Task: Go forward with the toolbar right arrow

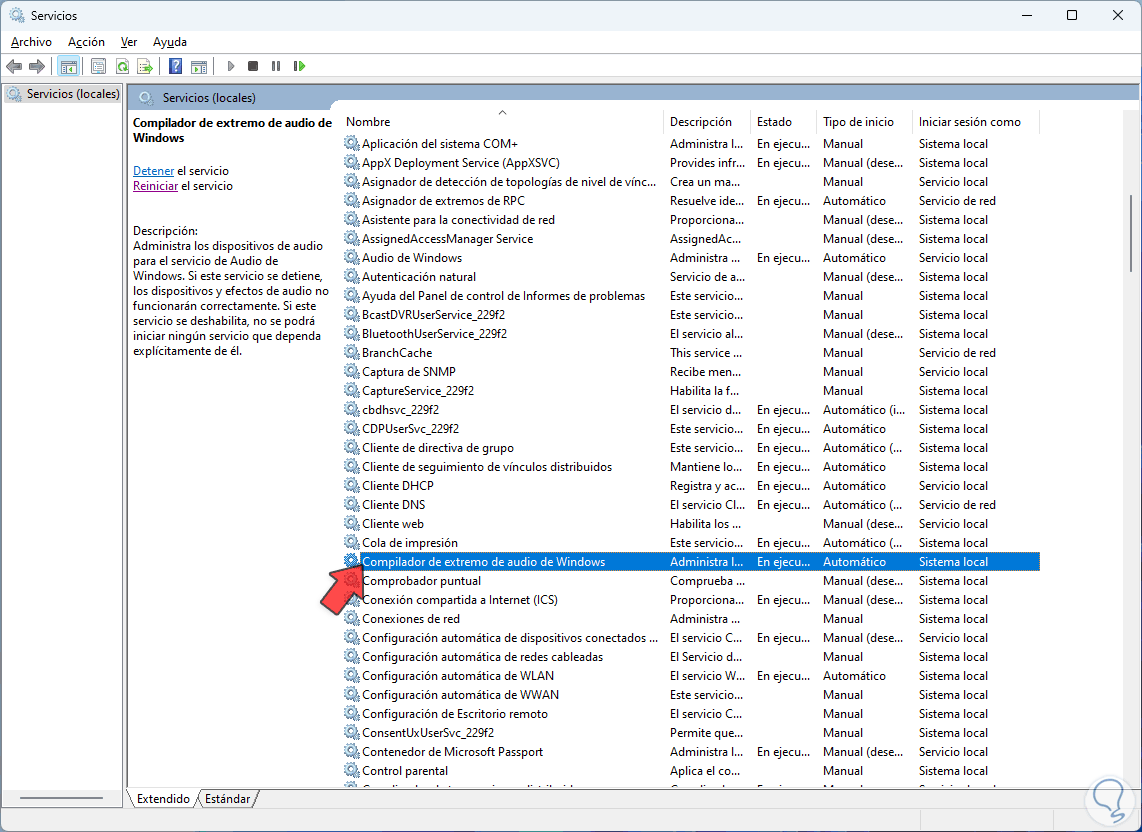Action: click(x=36, y=66)
